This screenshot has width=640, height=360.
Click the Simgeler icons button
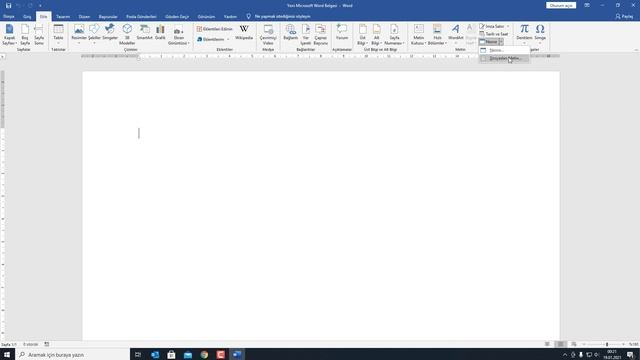click(110, 33)
